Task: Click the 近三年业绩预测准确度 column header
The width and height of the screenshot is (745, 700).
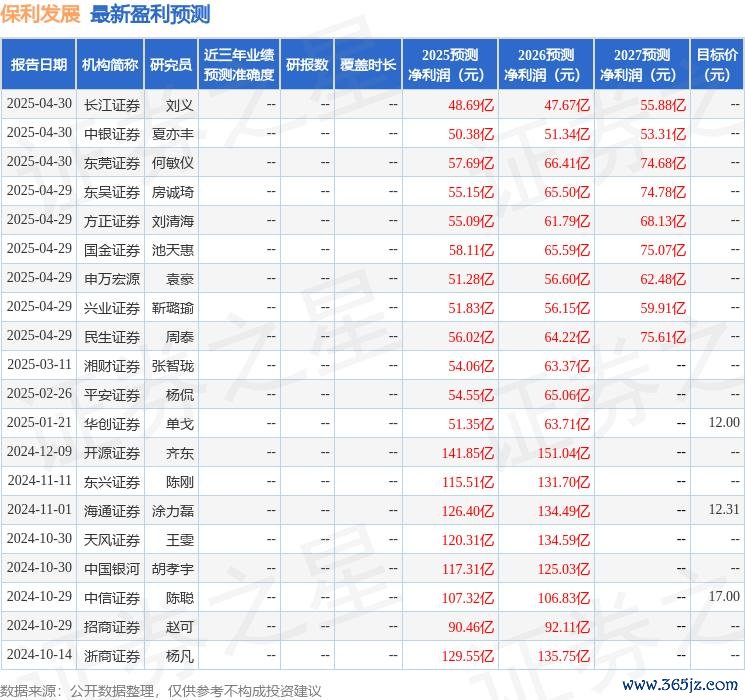Action: click(x=239, y=65)
